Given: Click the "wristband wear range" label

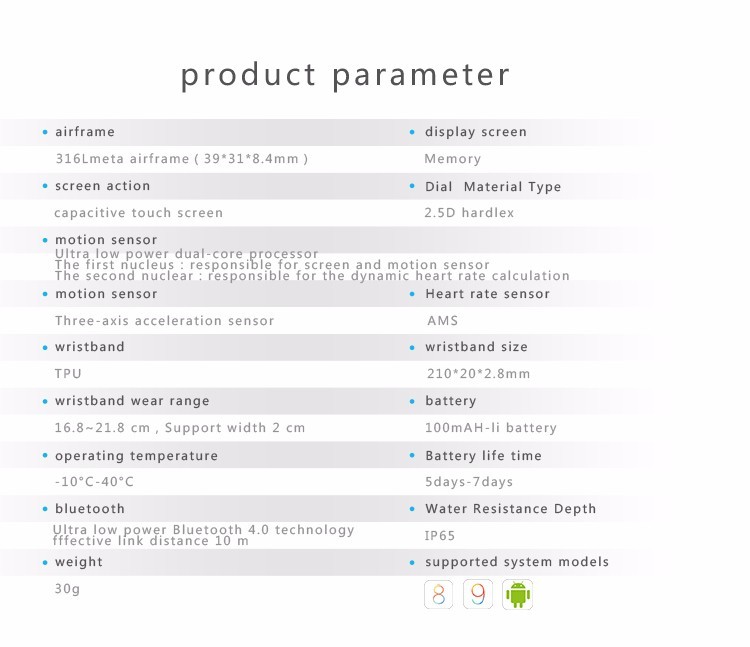Looking at the screenshot, I should point(132,401).
